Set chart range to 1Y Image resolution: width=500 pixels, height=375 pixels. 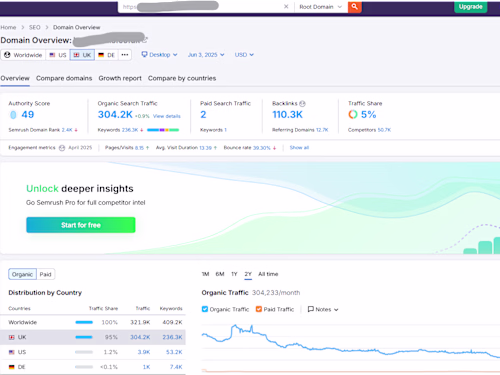(234, 274)
